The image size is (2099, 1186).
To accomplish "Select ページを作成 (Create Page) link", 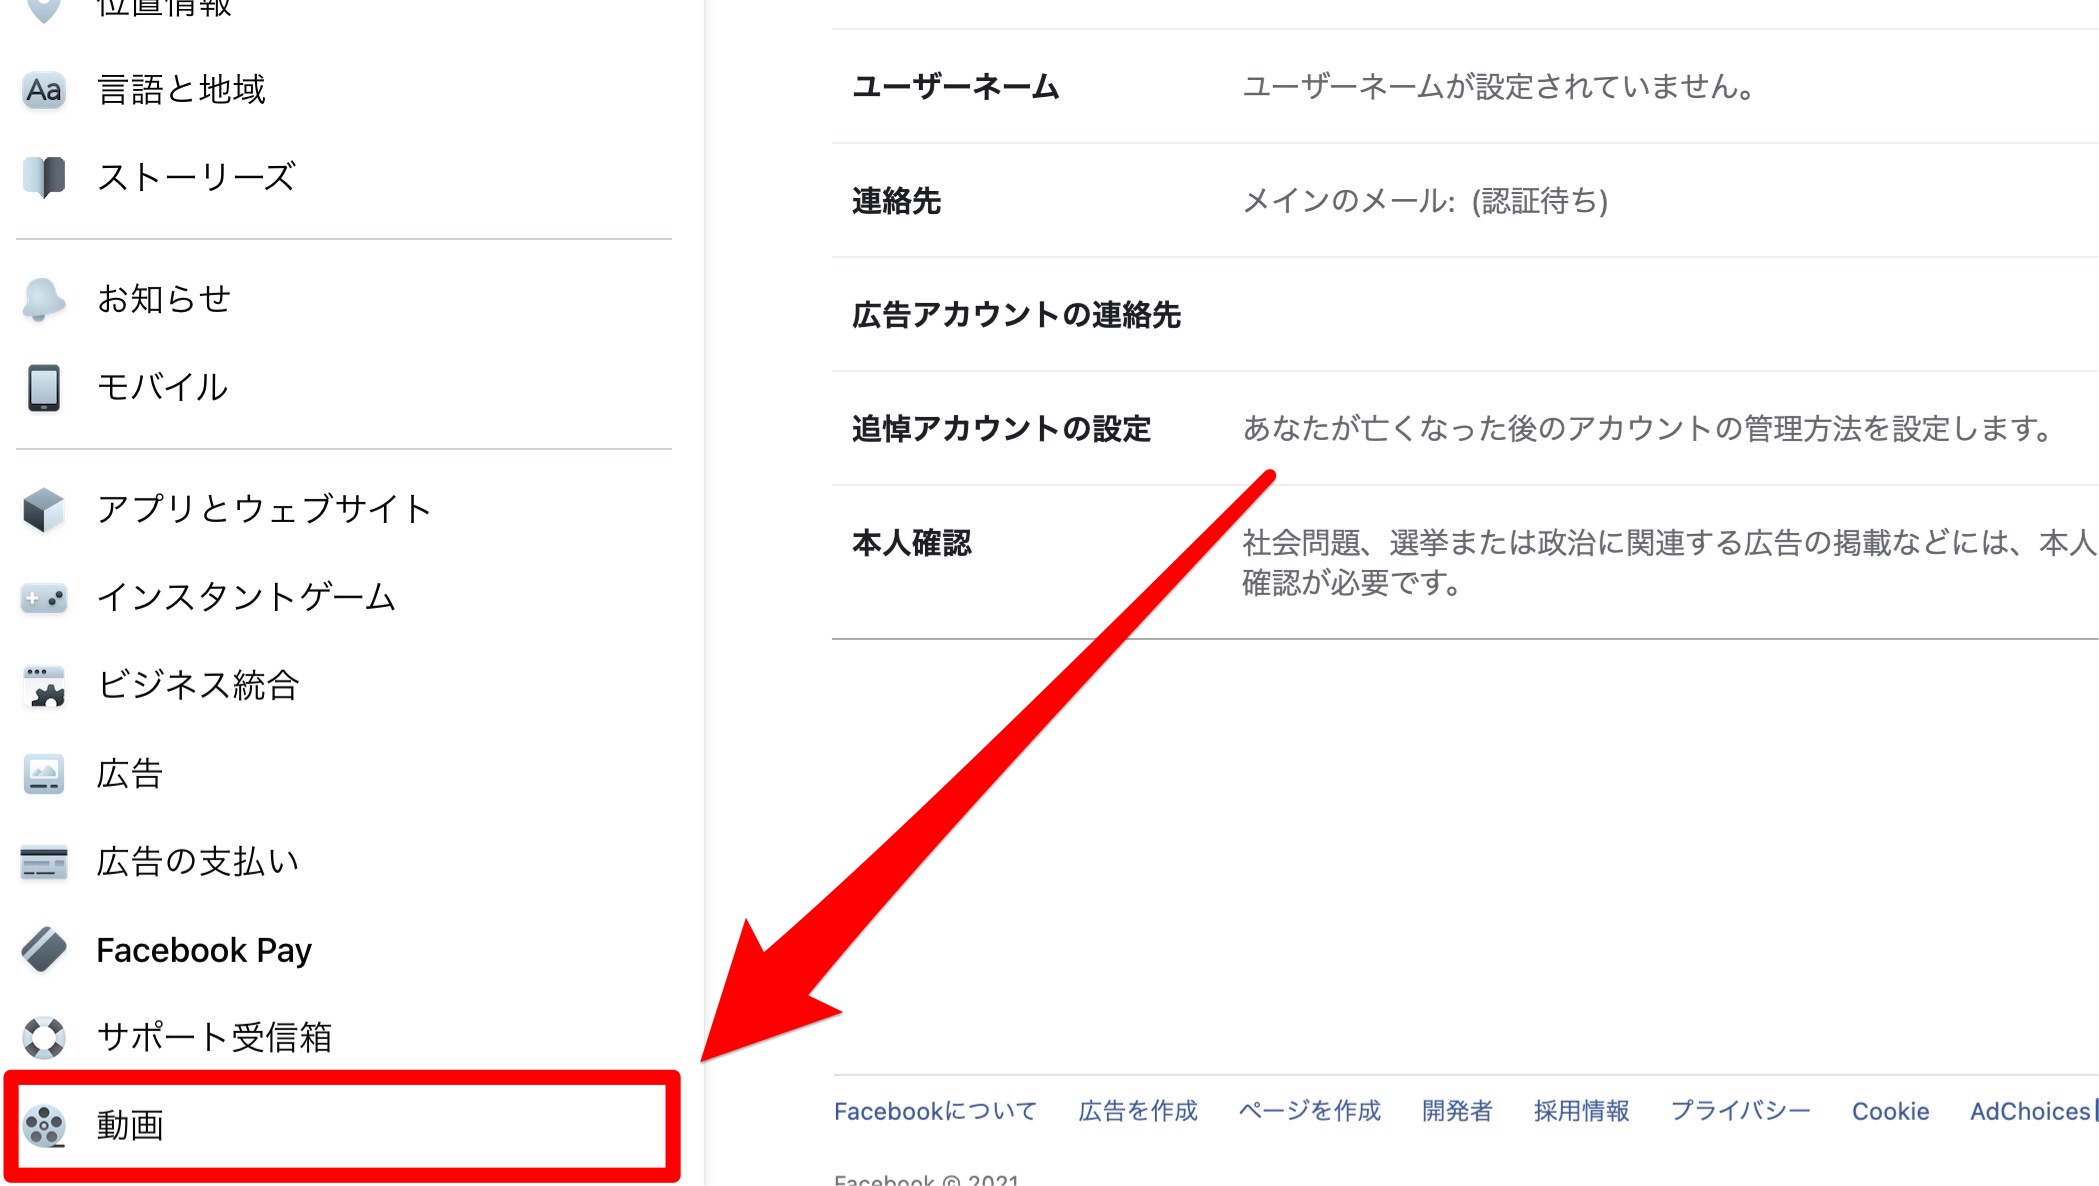I will (x=1308, y=1107).
